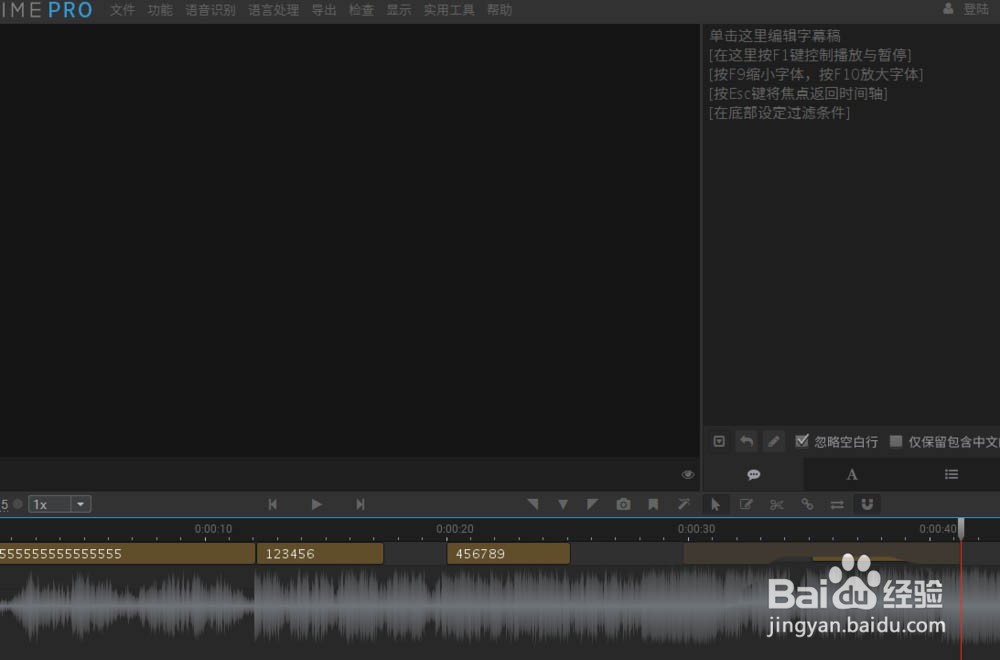Click the 0:00:10 mark on time ruler

click(213, 529)
